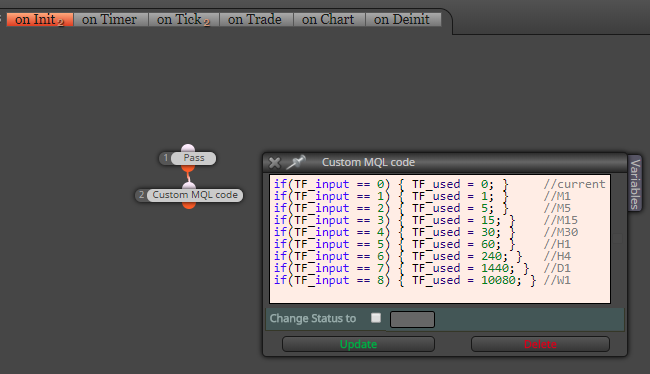This screenshot has height=374, width=650.
Task: Switch to the on Init tab
Action: [40, 19]
